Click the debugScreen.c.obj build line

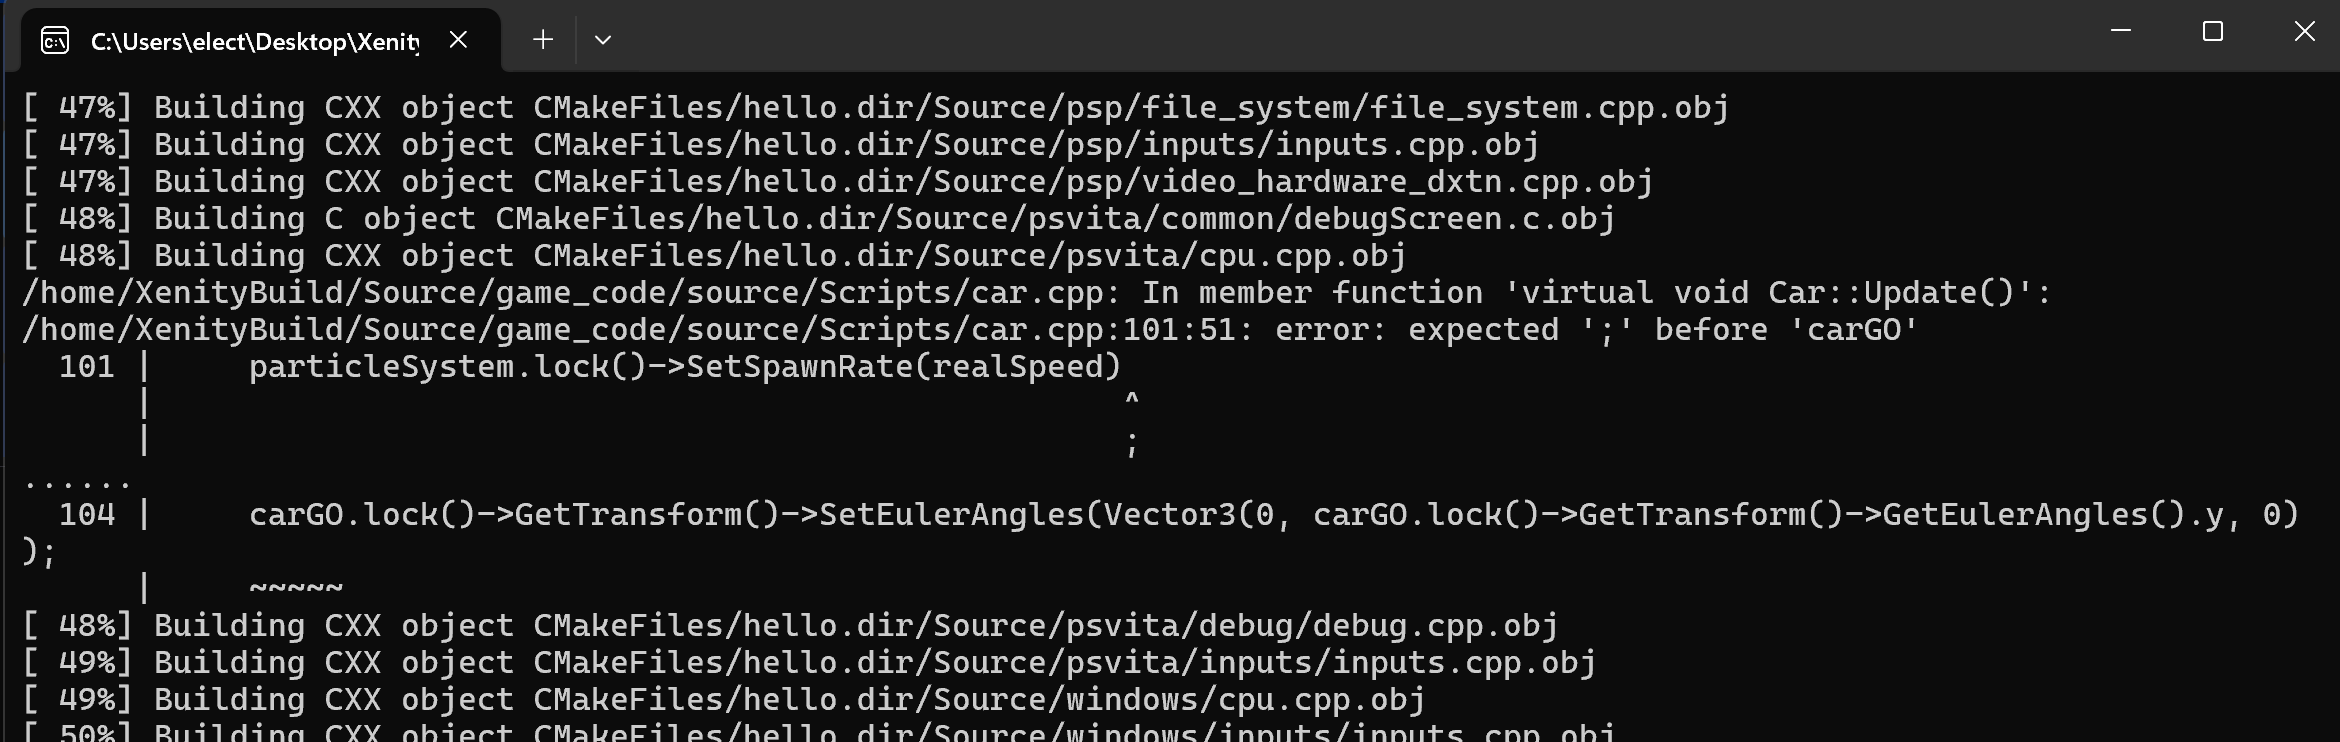pos(819,219)
